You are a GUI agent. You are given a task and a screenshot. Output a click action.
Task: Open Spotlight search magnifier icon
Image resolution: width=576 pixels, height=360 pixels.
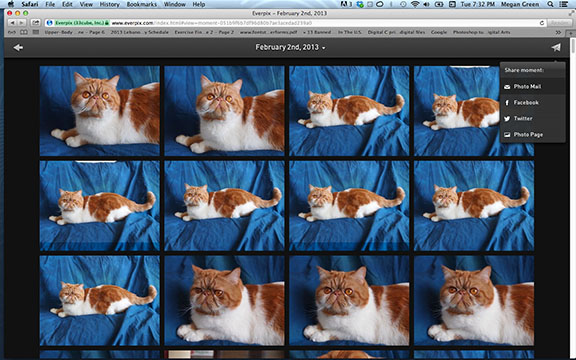click(x=550, y=4)
